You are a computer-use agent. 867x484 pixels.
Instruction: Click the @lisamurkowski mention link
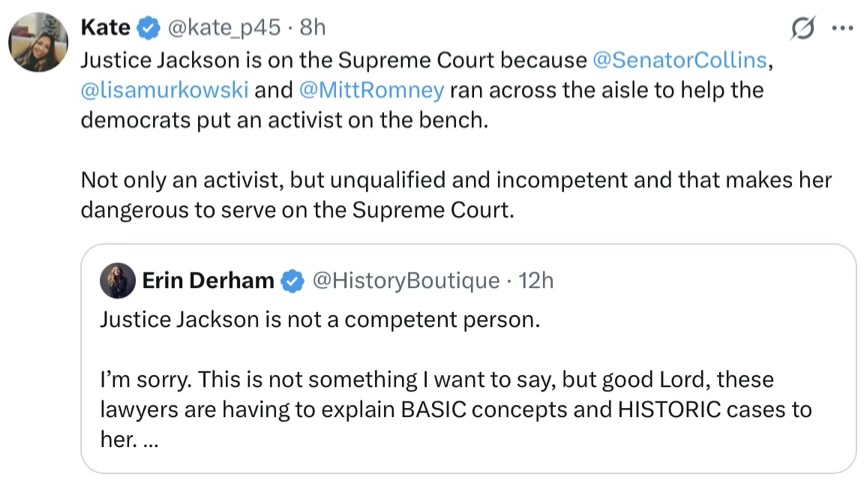(x=163, y=90)
